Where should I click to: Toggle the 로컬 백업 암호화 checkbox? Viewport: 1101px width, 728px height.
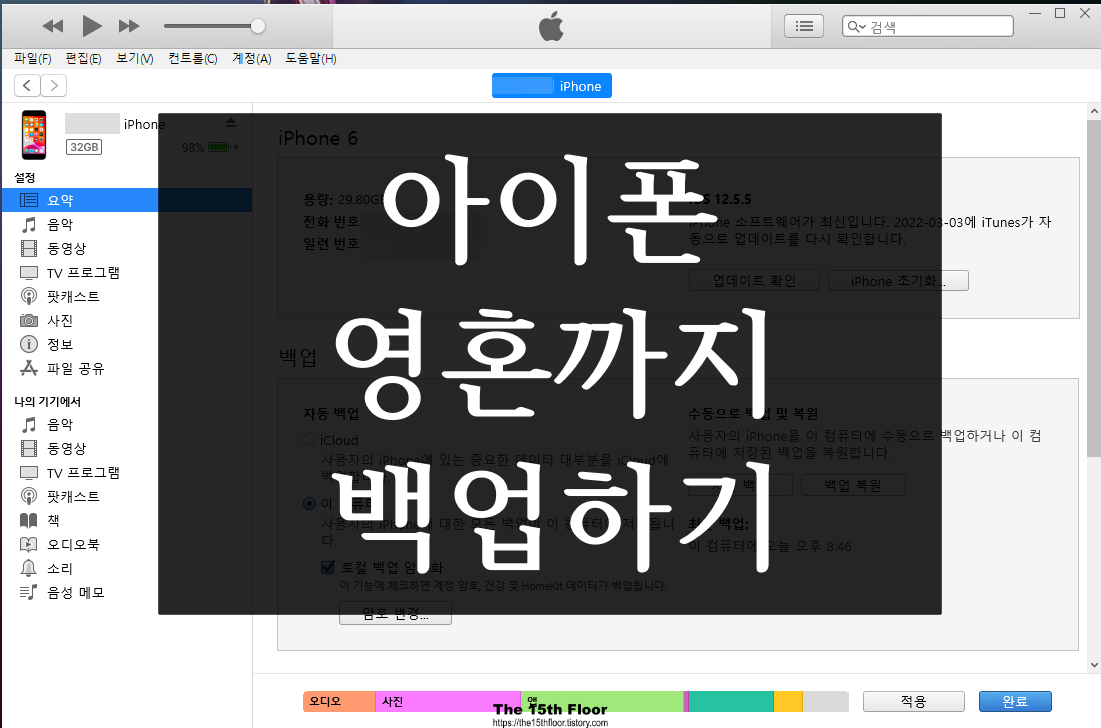[328, 567]
